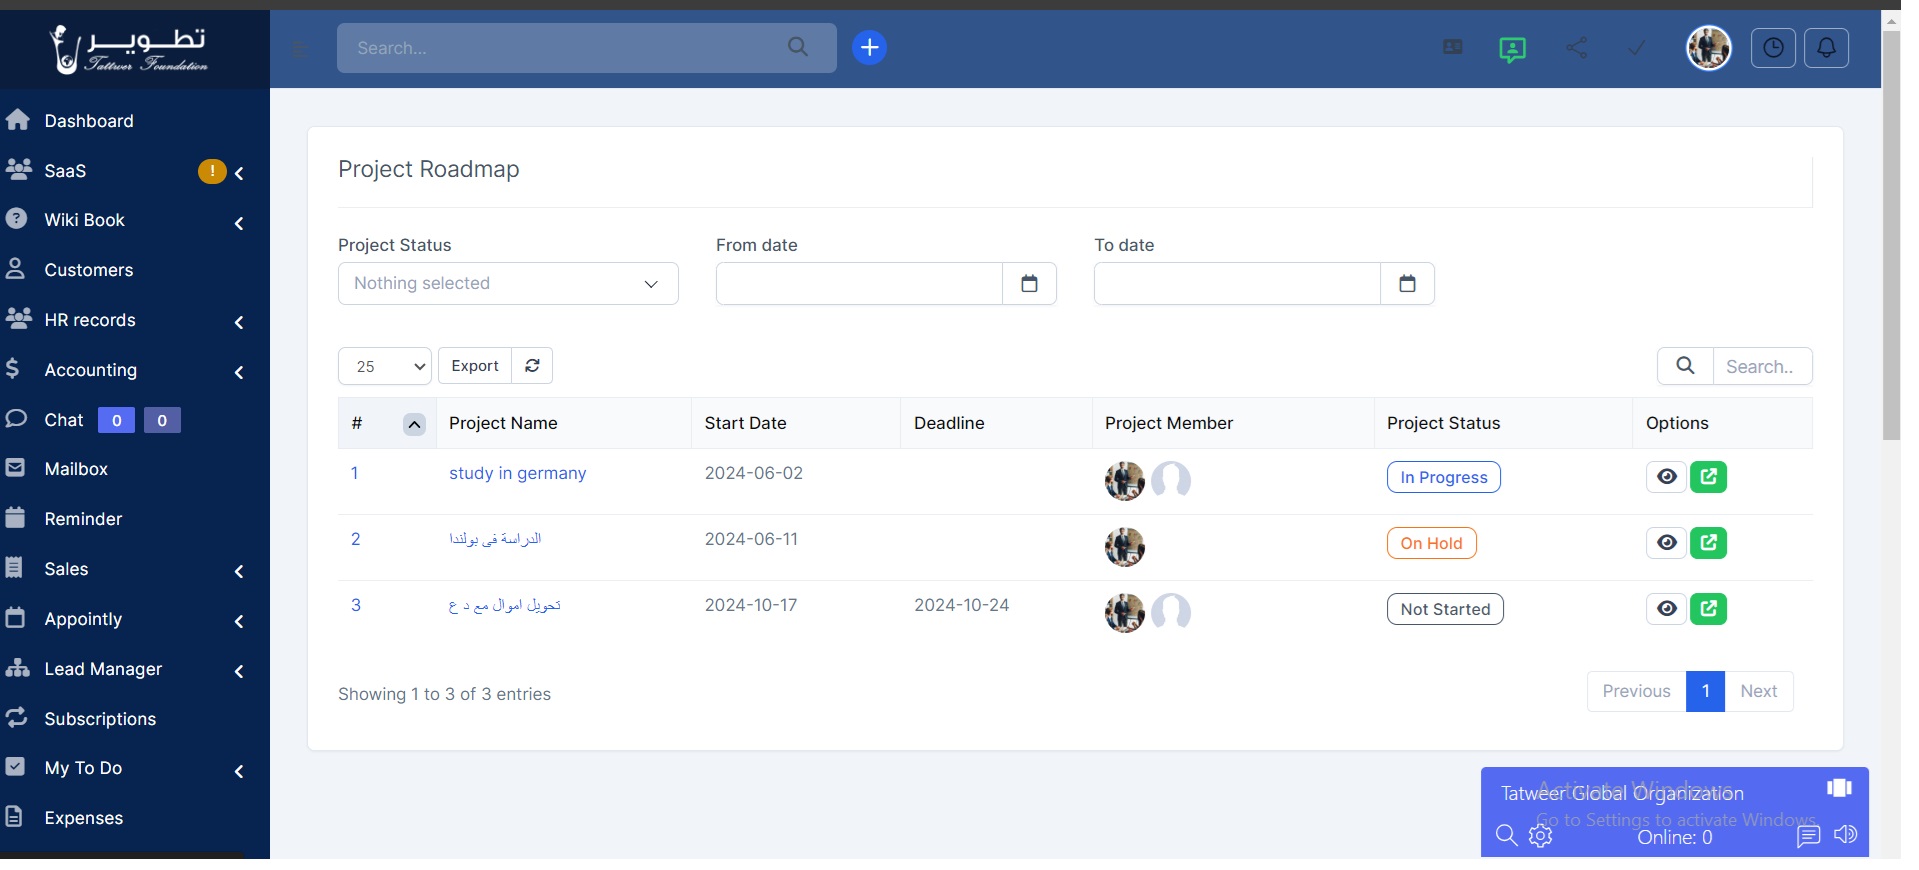The width and height of the screenshot is (1919, 870).
Task: Open From date calendar picker icon
Action: [1029, 284]
